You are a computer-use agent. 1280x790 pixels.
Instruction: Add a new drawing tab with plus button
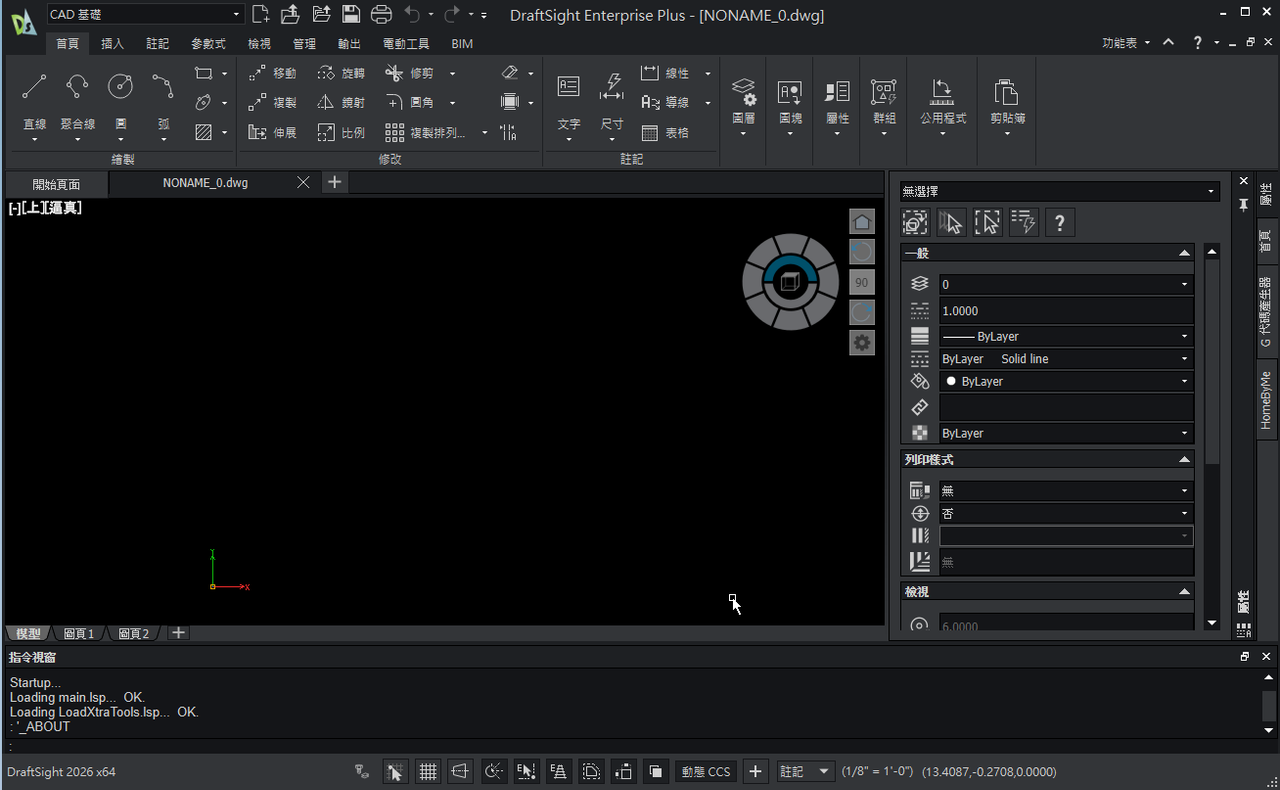(335, 182)
